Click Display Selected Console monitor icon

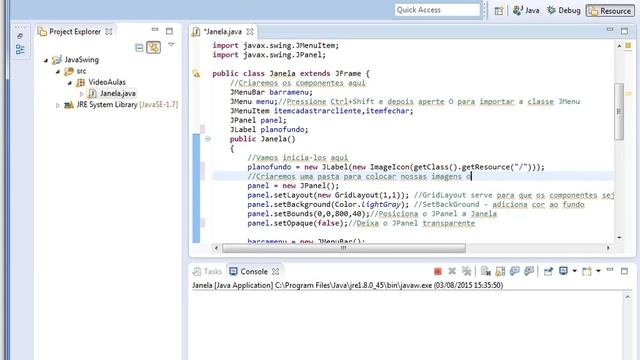563,271
